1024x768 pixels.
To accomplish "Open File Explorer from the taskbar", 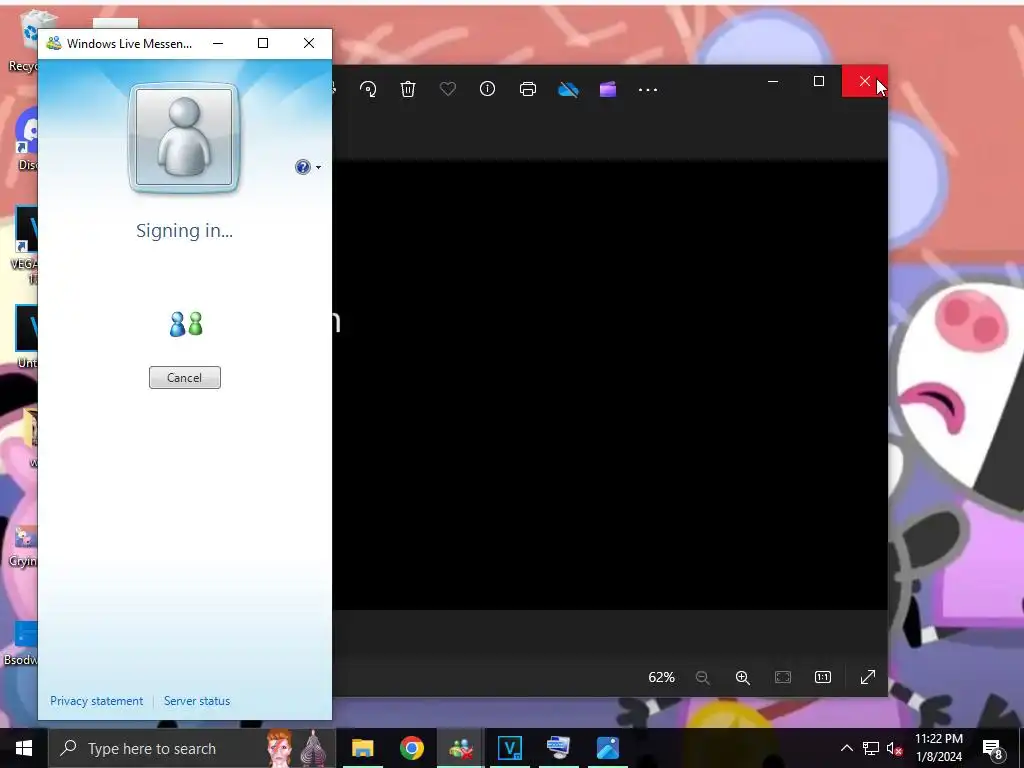I will pyautogui.click(x=362, y=748).
